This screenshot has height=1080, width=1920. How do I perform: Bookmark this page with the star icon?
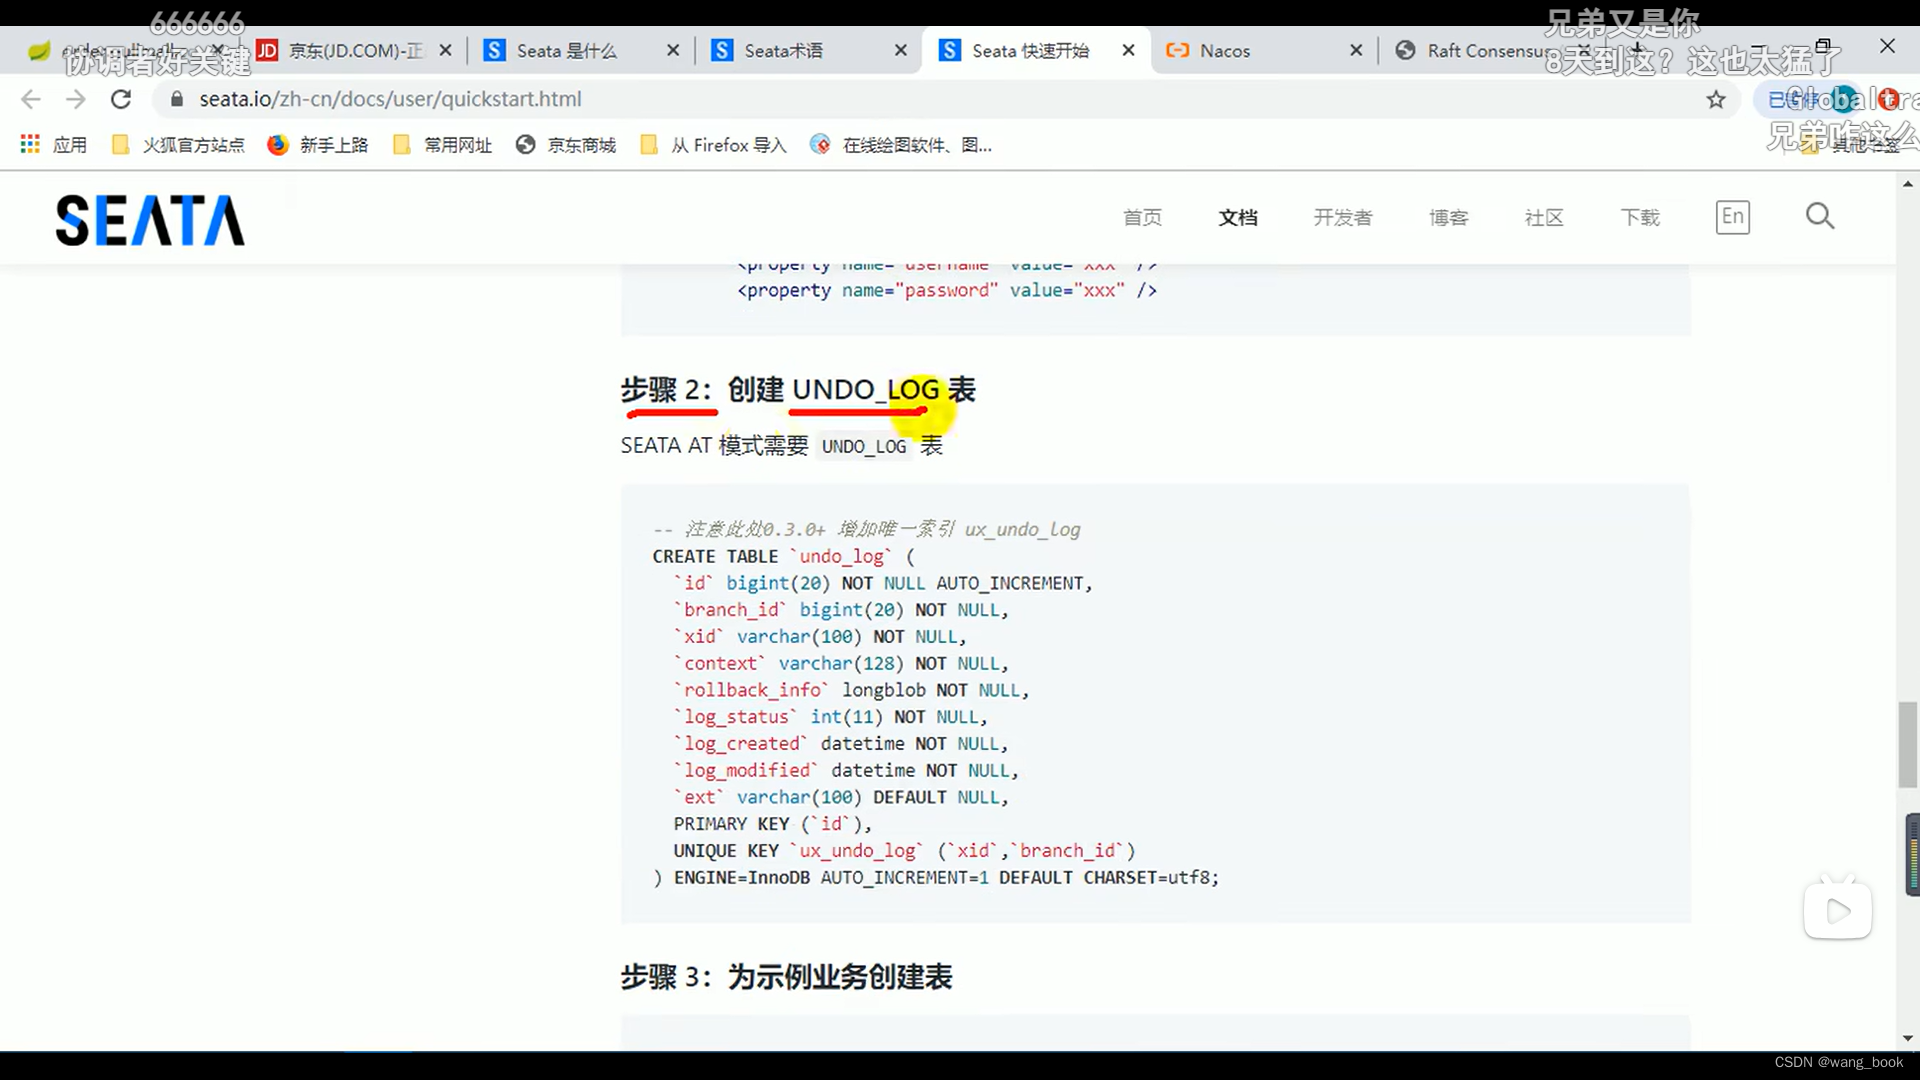pyautogui.click(x=1716, y=99)
